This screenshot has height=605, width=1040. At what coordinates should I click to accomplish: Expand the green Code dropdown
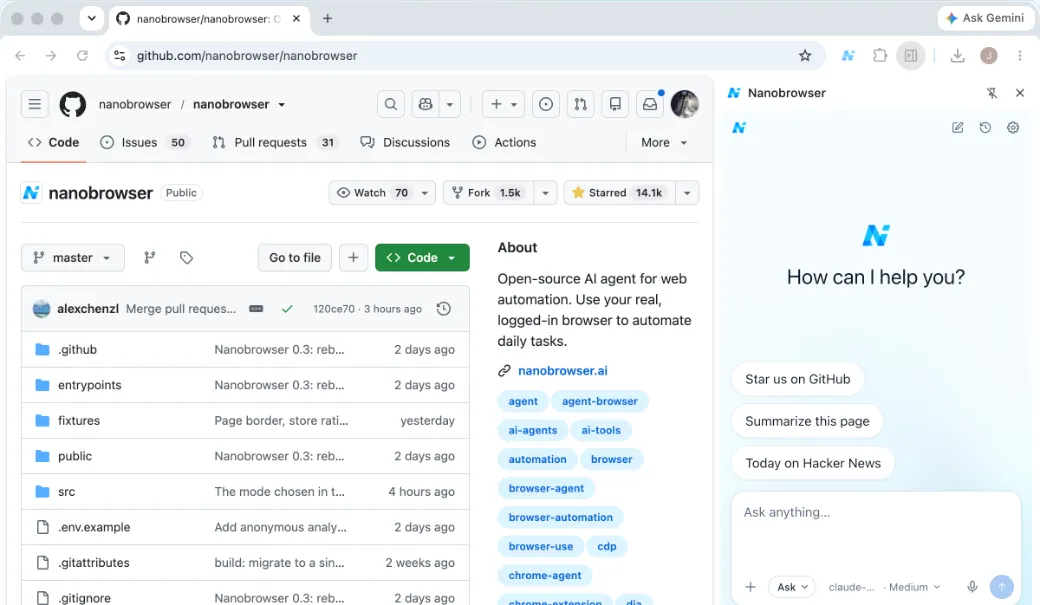coord(422,257)
